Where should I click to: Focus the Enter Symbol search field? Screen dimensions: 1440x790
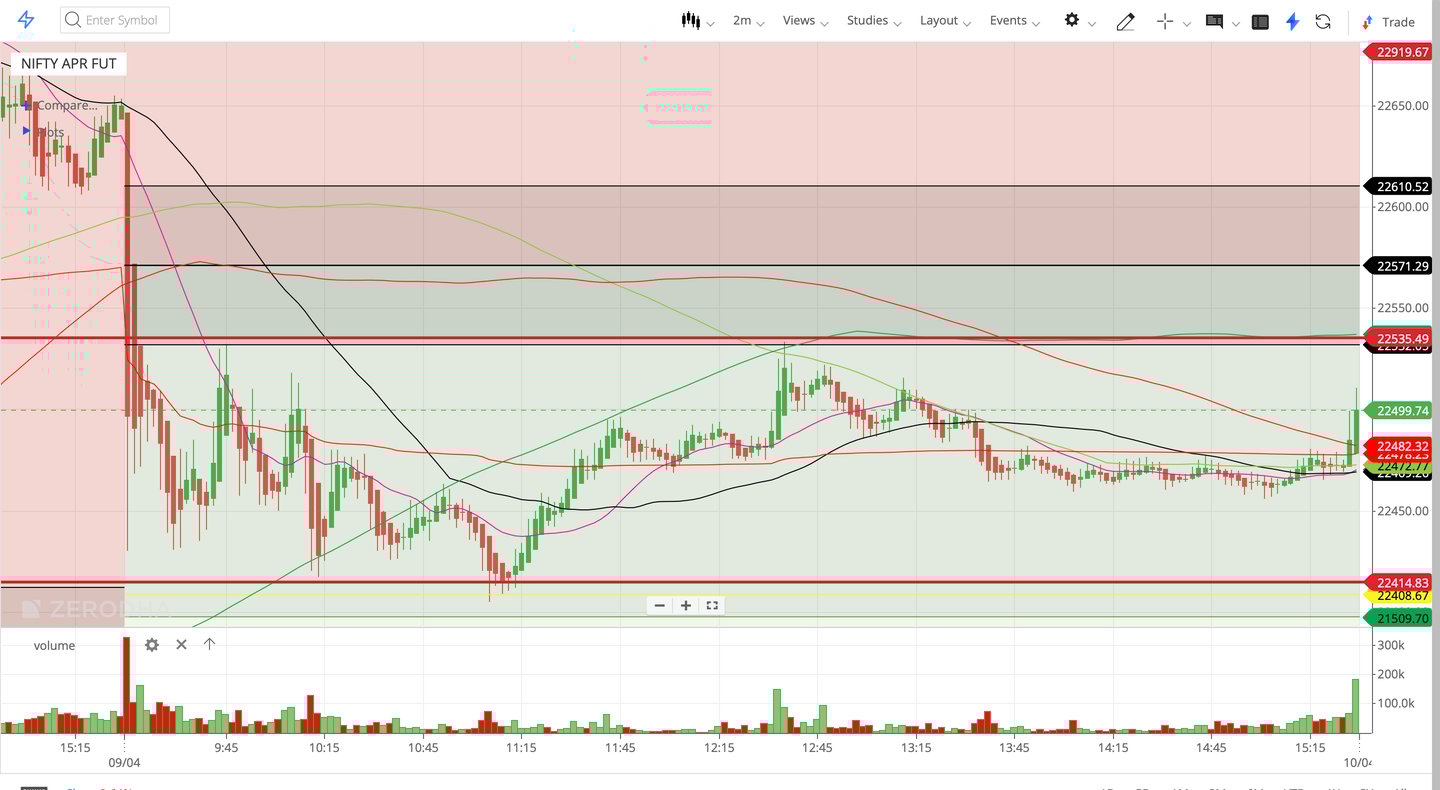pos(115,20)
